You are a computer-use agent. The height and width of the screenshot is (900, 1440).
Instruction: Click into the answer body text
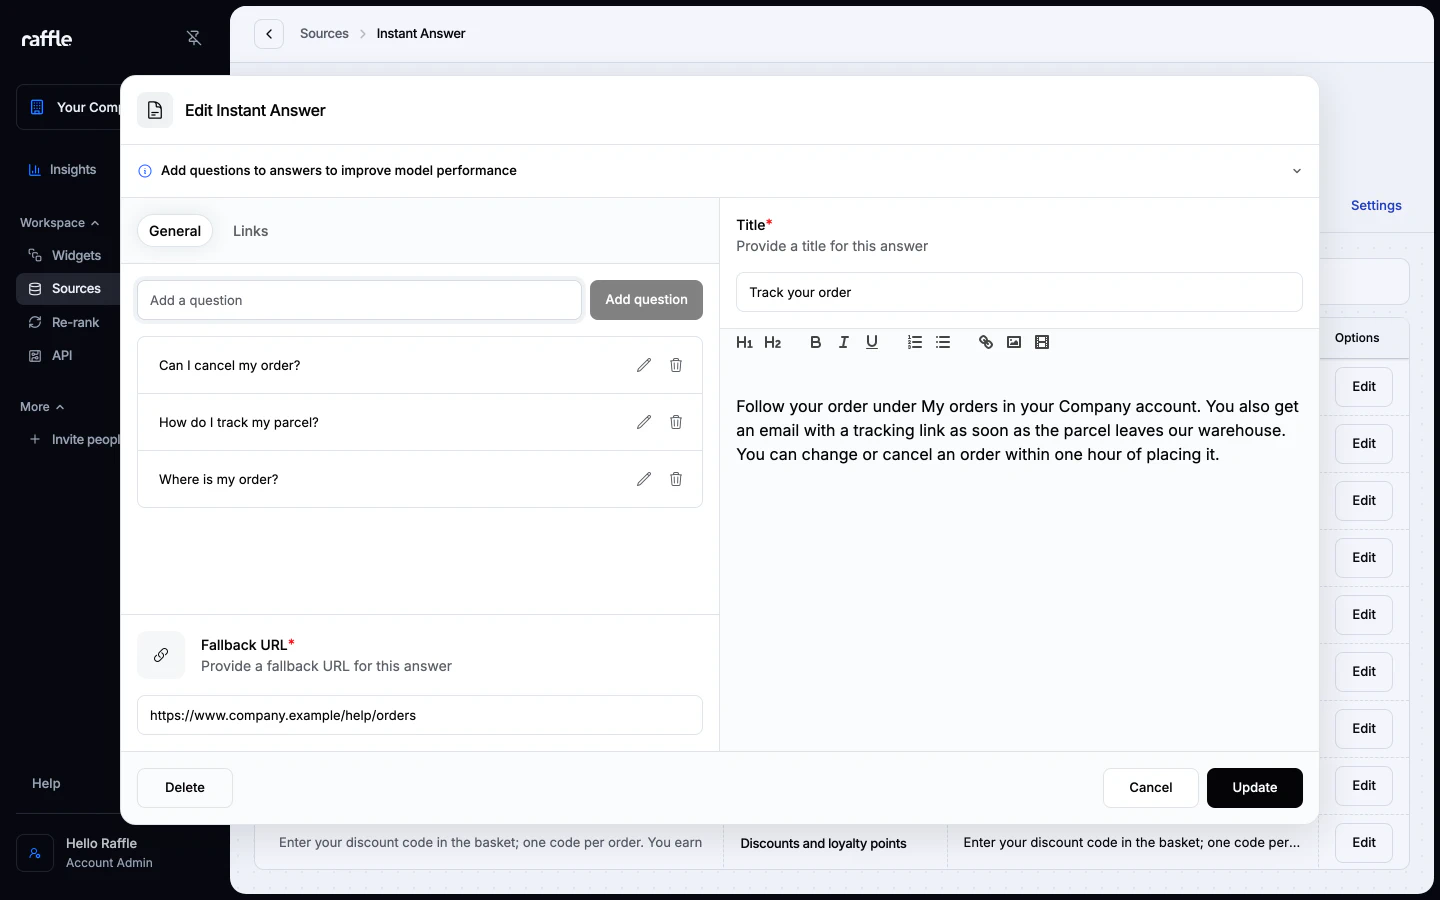point(1018,430)
